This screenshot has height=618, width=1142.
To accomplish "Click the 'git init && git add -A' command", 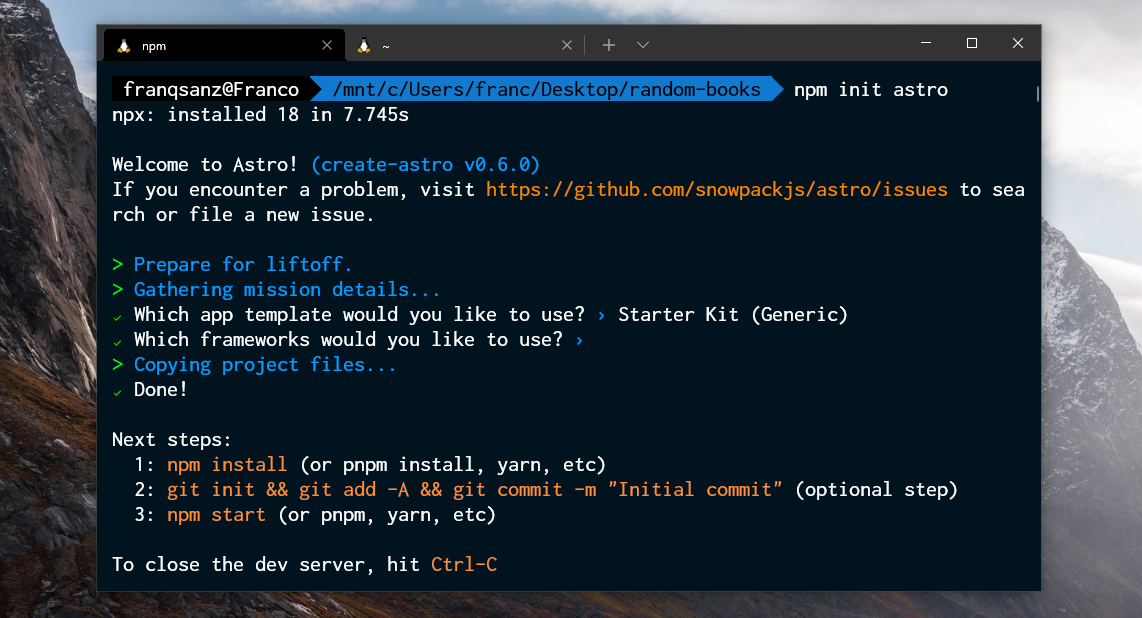I will pos(288,490).
